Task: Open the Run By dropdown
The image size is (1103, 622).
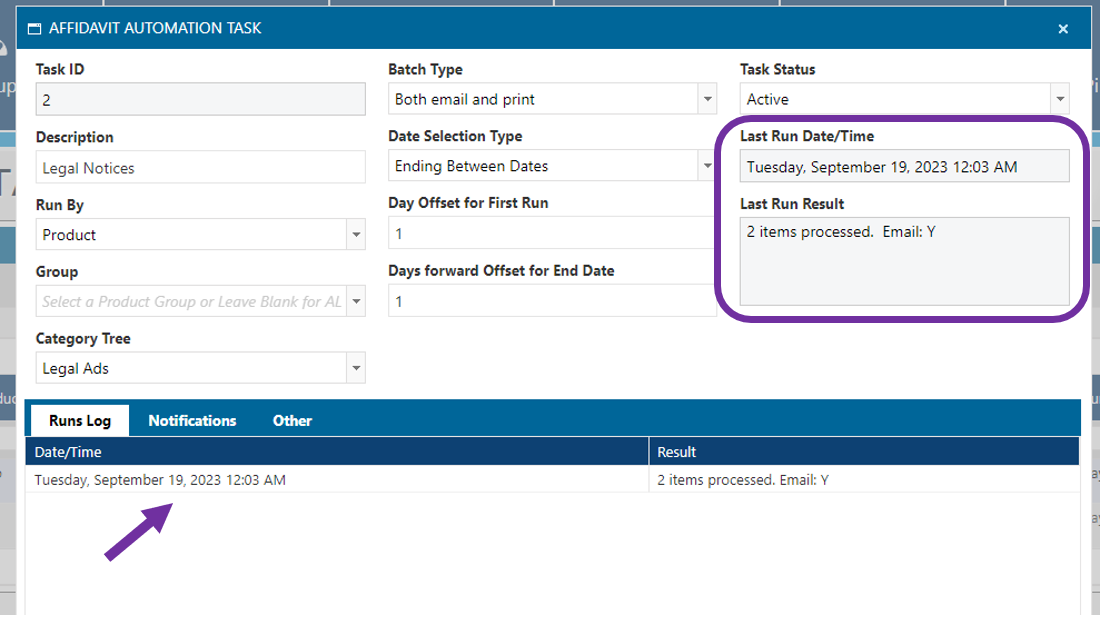Action: (x=357, y=235)
